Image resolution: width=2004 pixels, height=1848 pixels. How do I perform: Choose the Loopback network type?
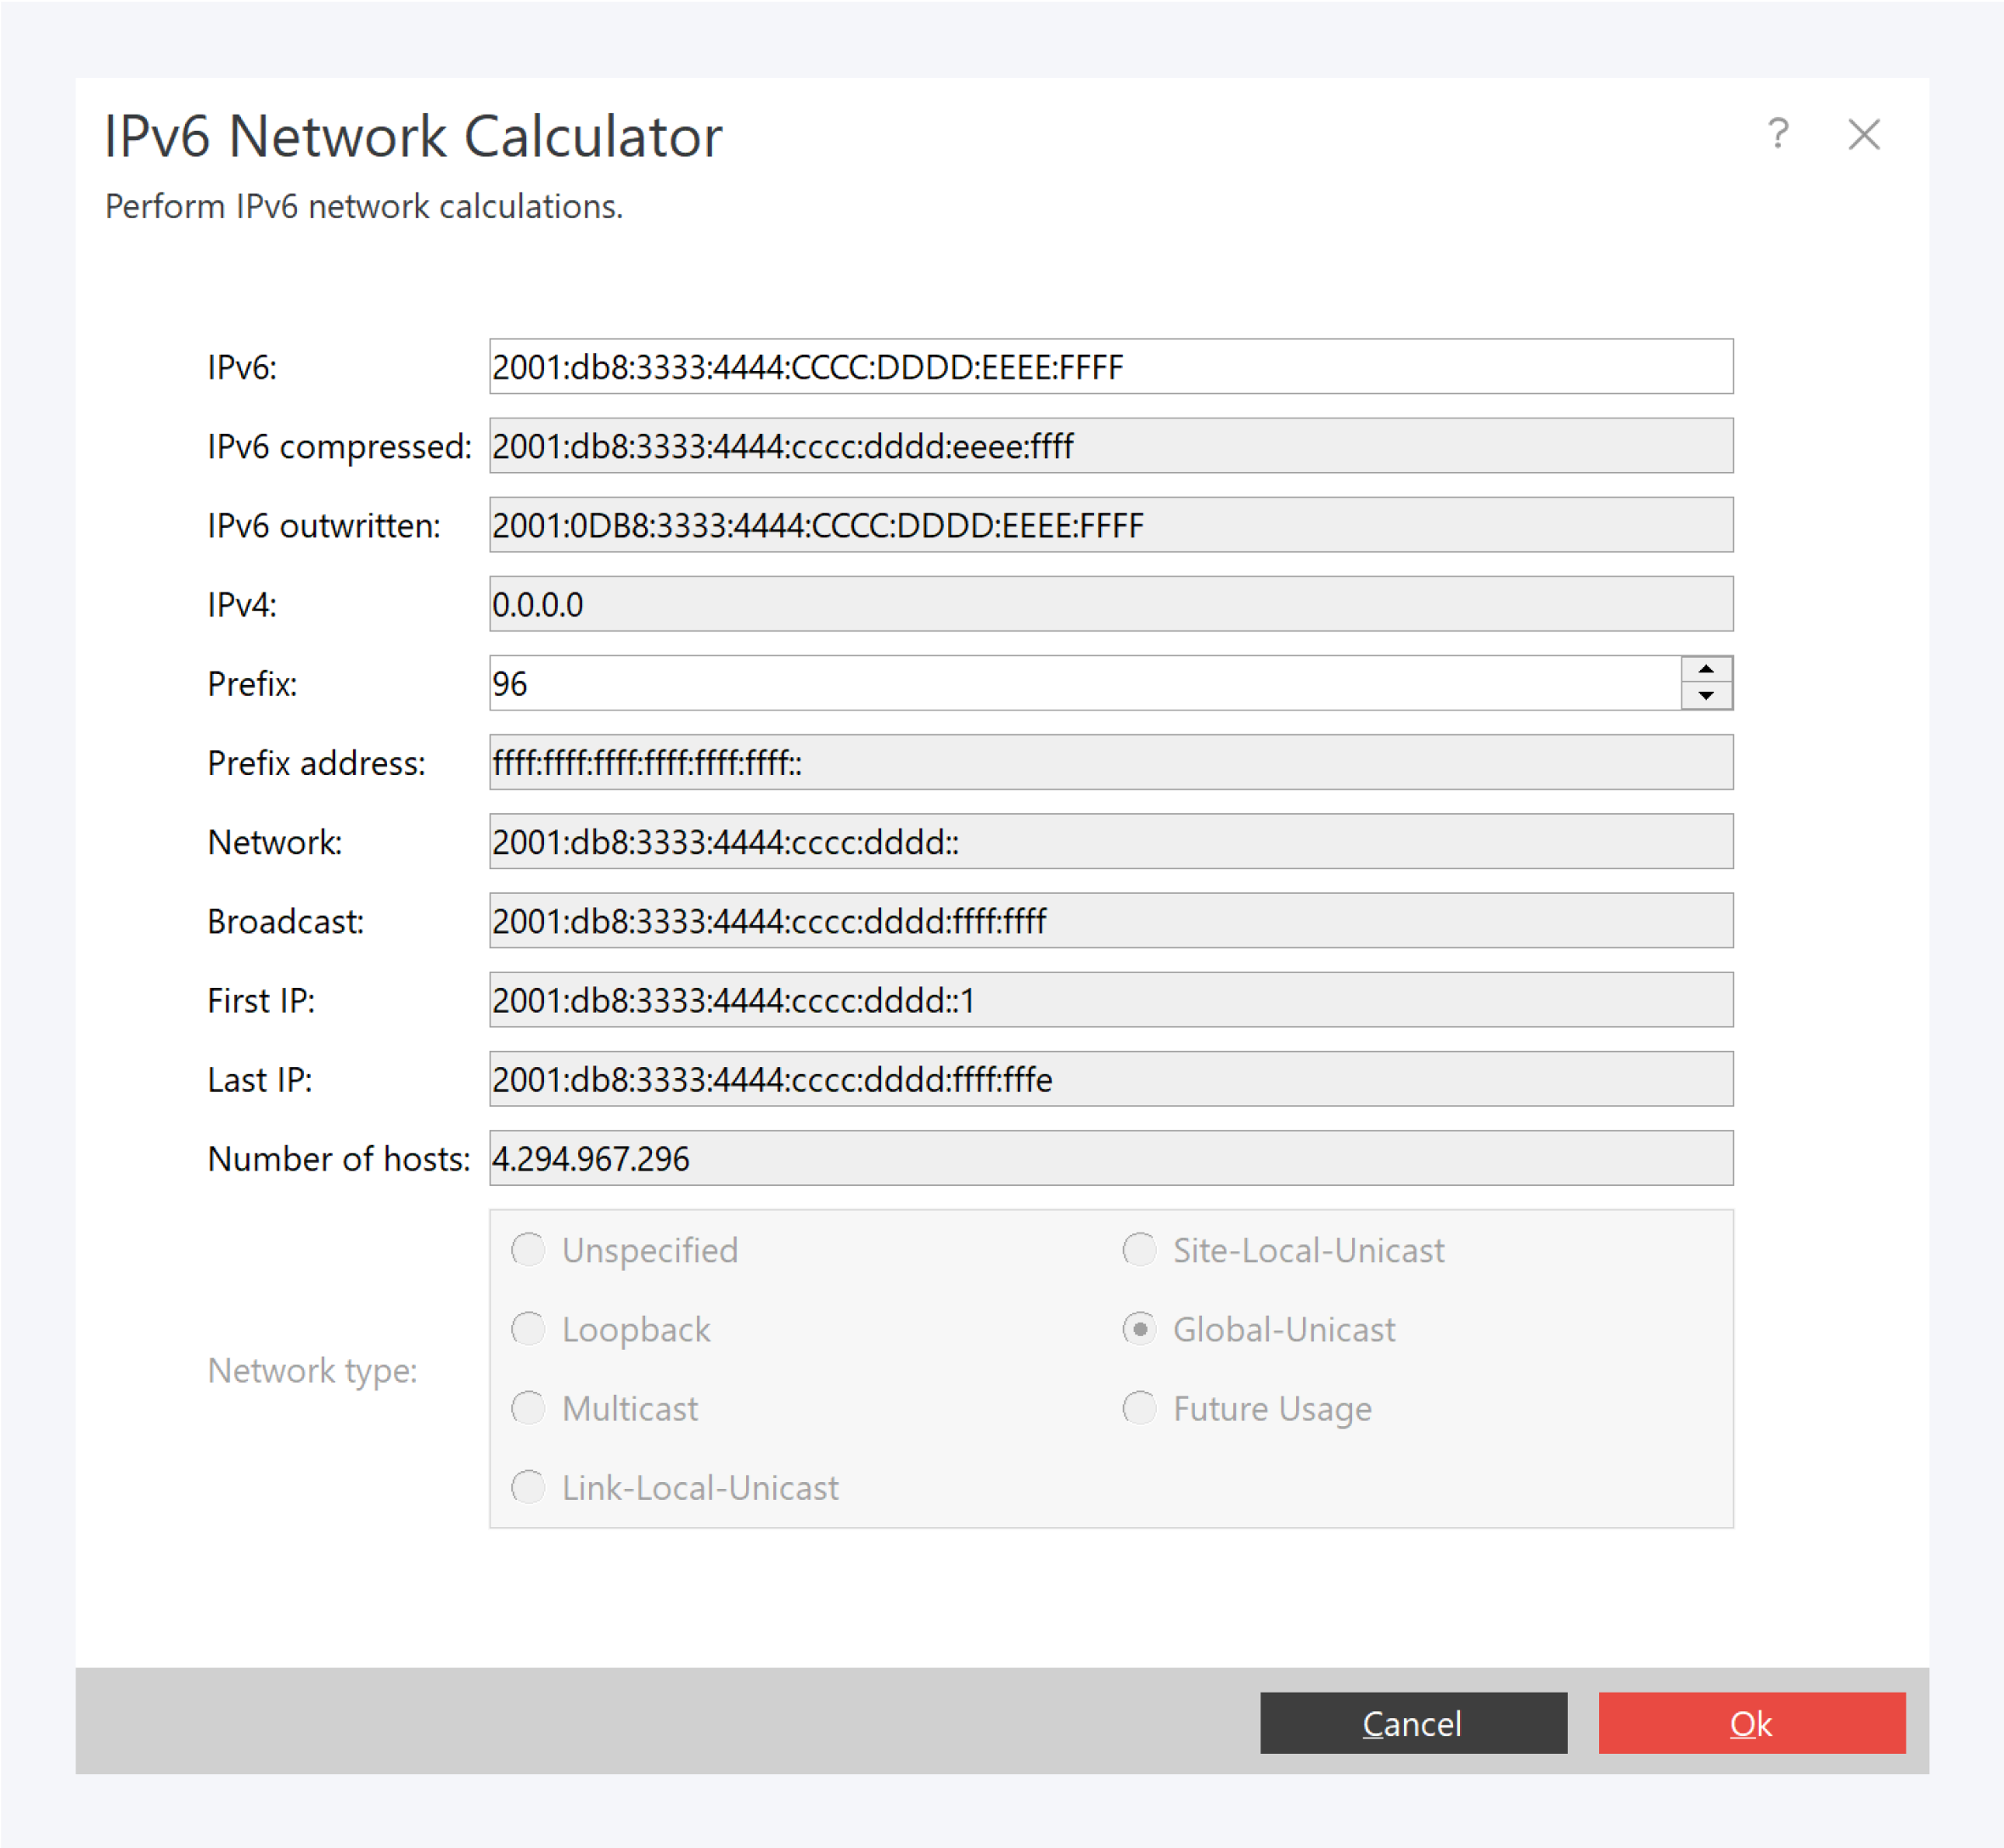[x=528, y=1329]
